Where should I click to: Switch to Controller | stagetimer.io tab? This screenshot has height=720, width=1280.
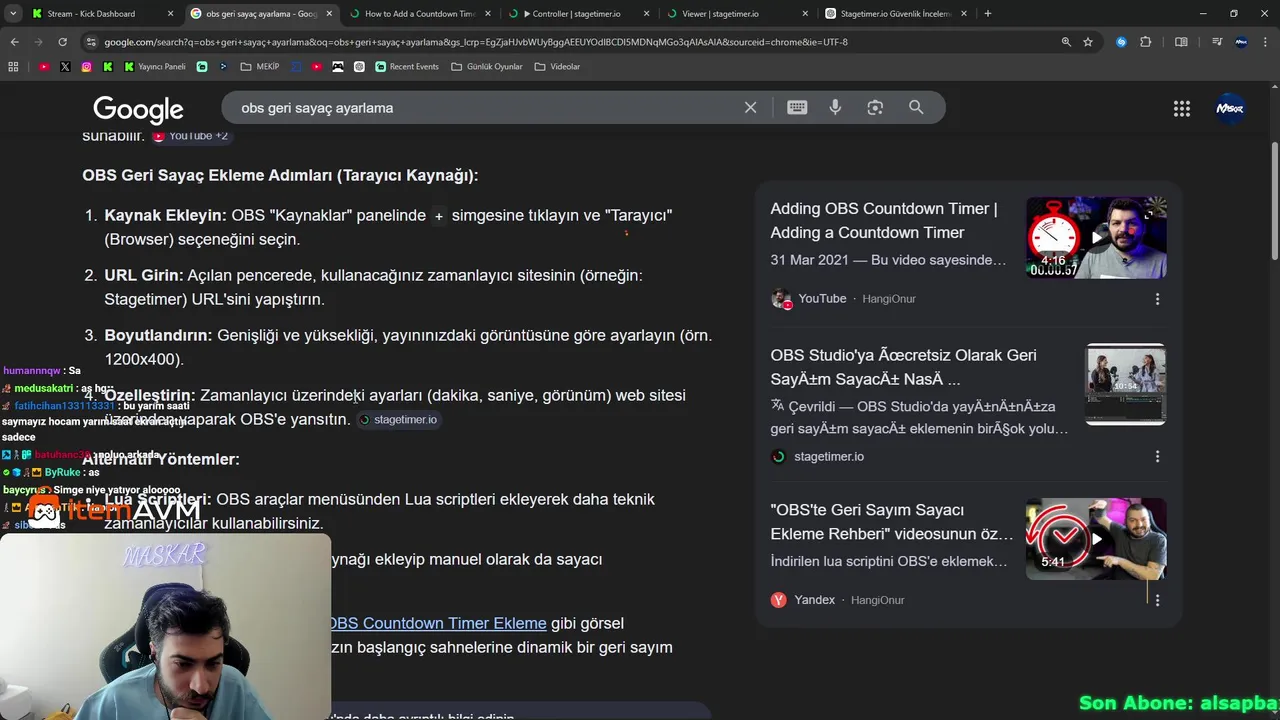[x=578, y=14]
